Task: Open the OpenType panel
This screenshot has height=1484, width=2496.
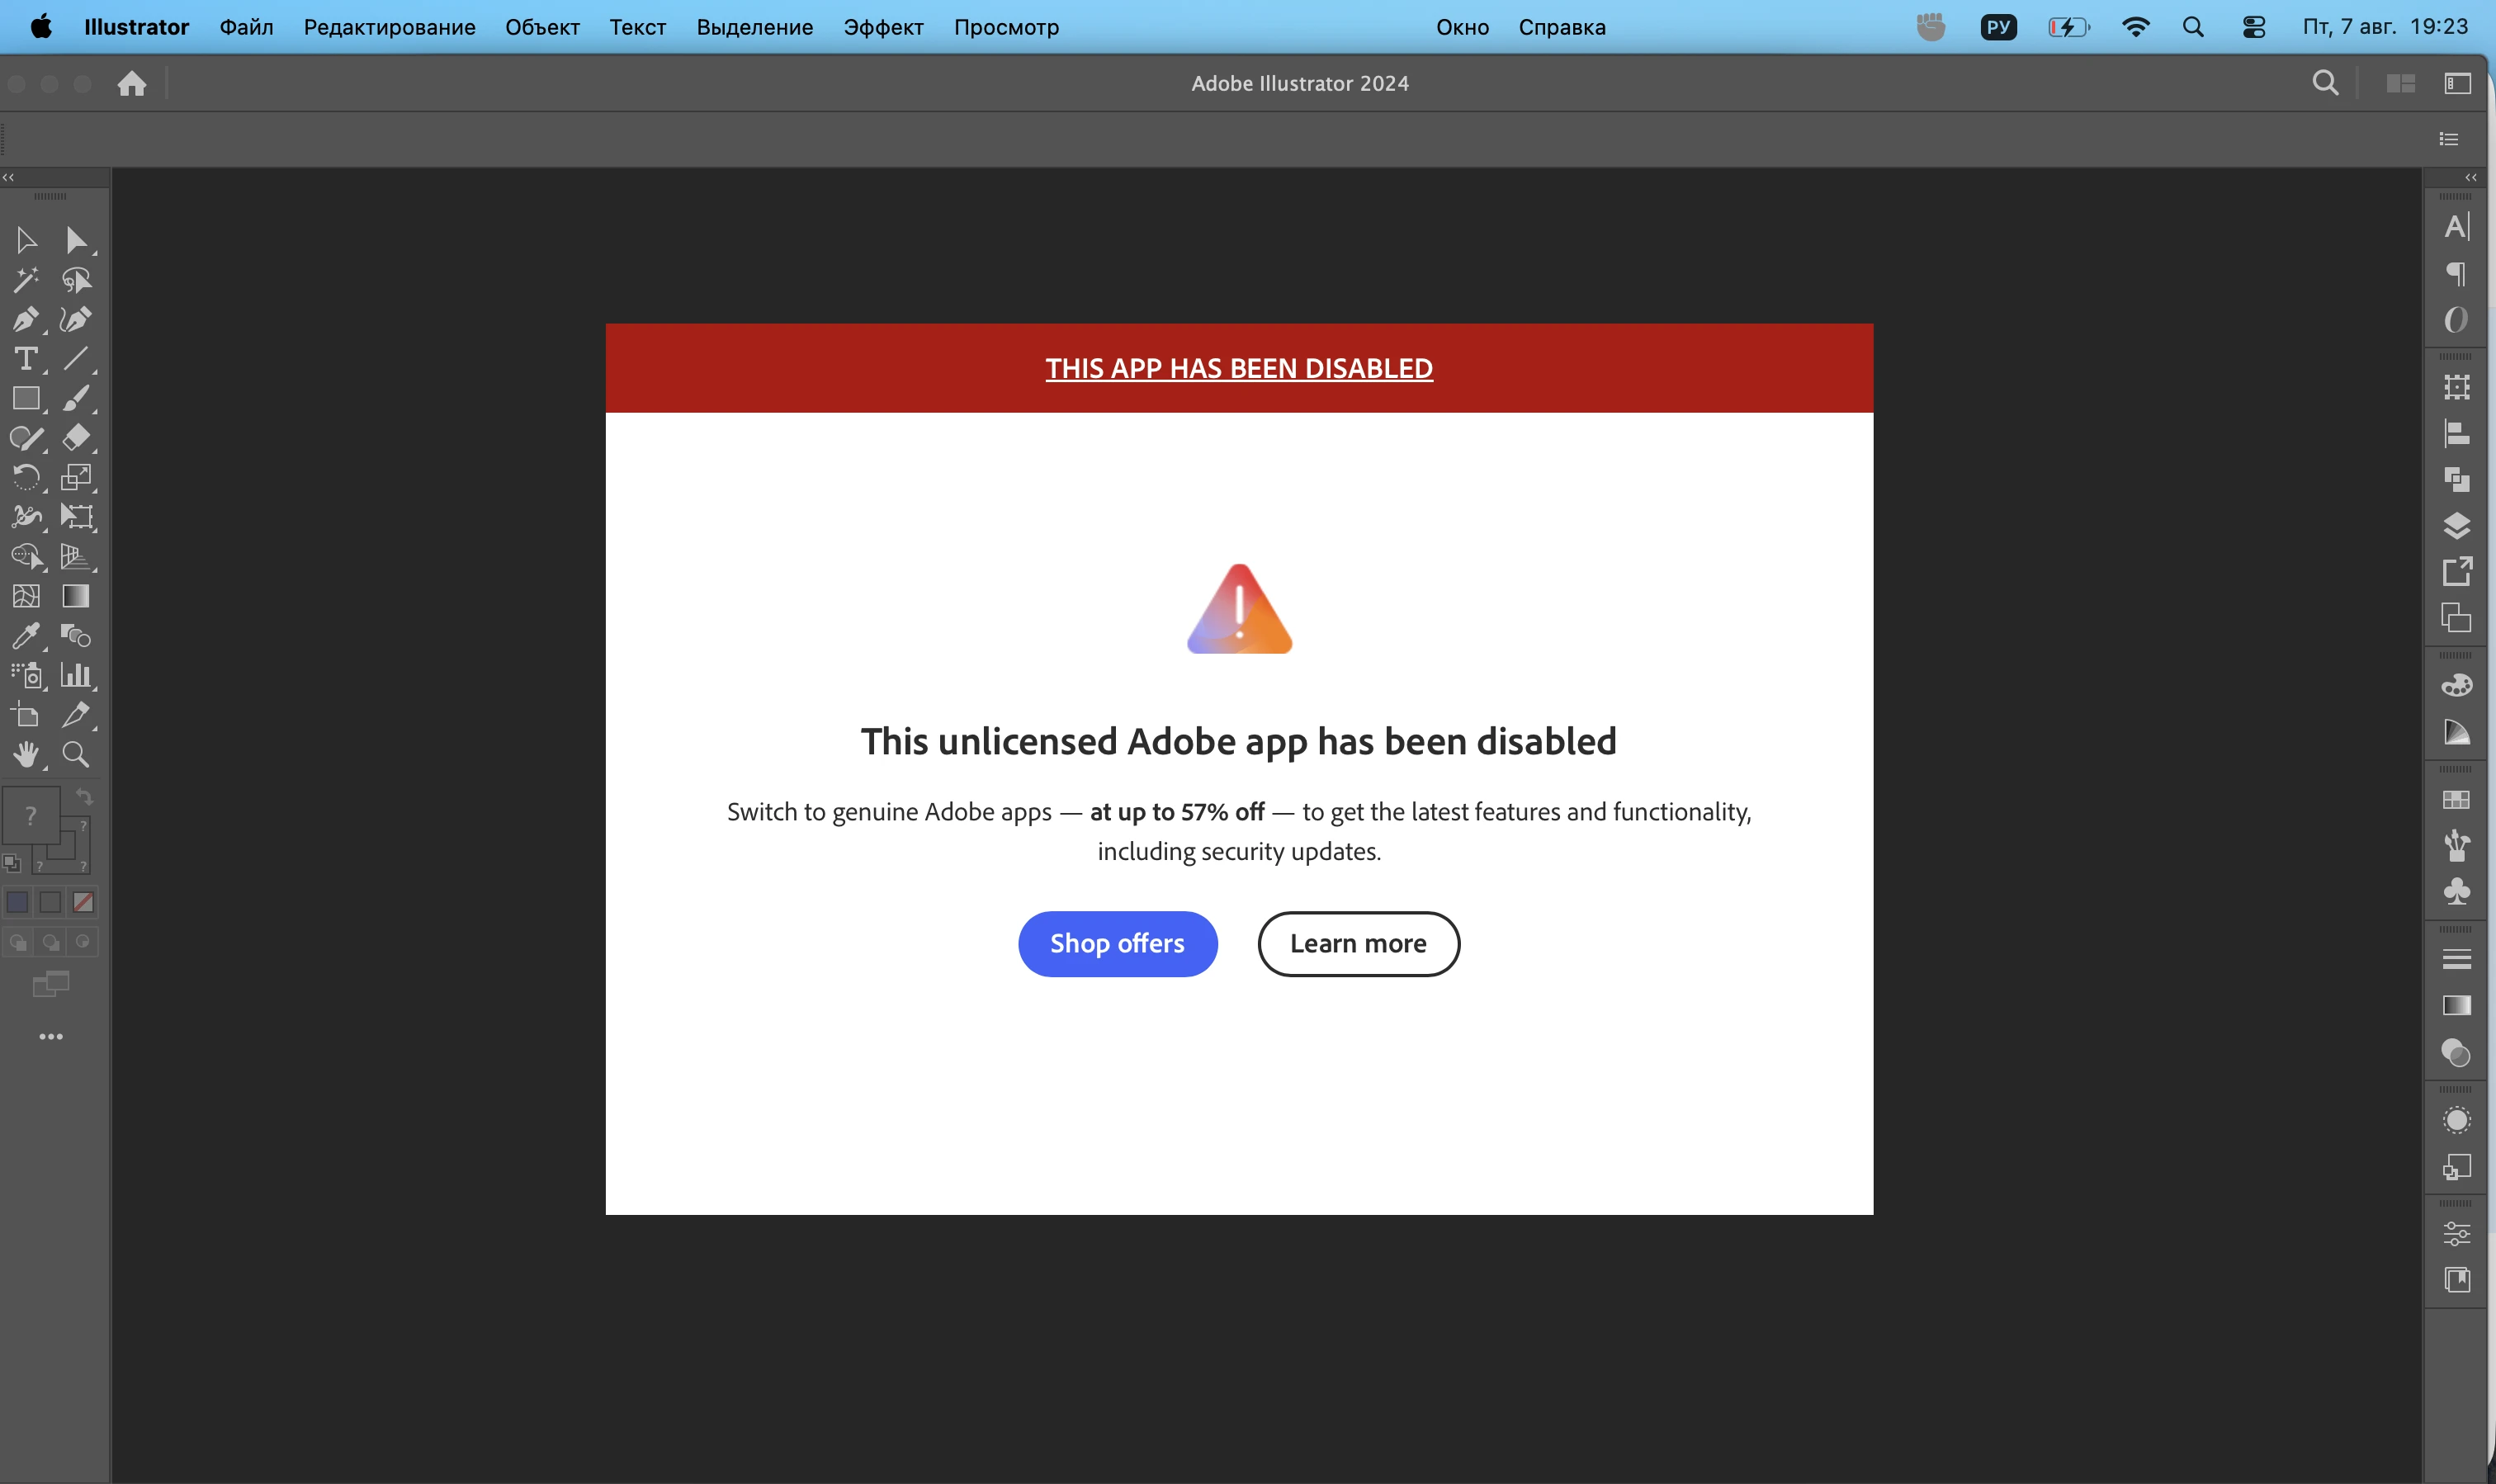Action: pyautogui.click(x=2456, y=320)
